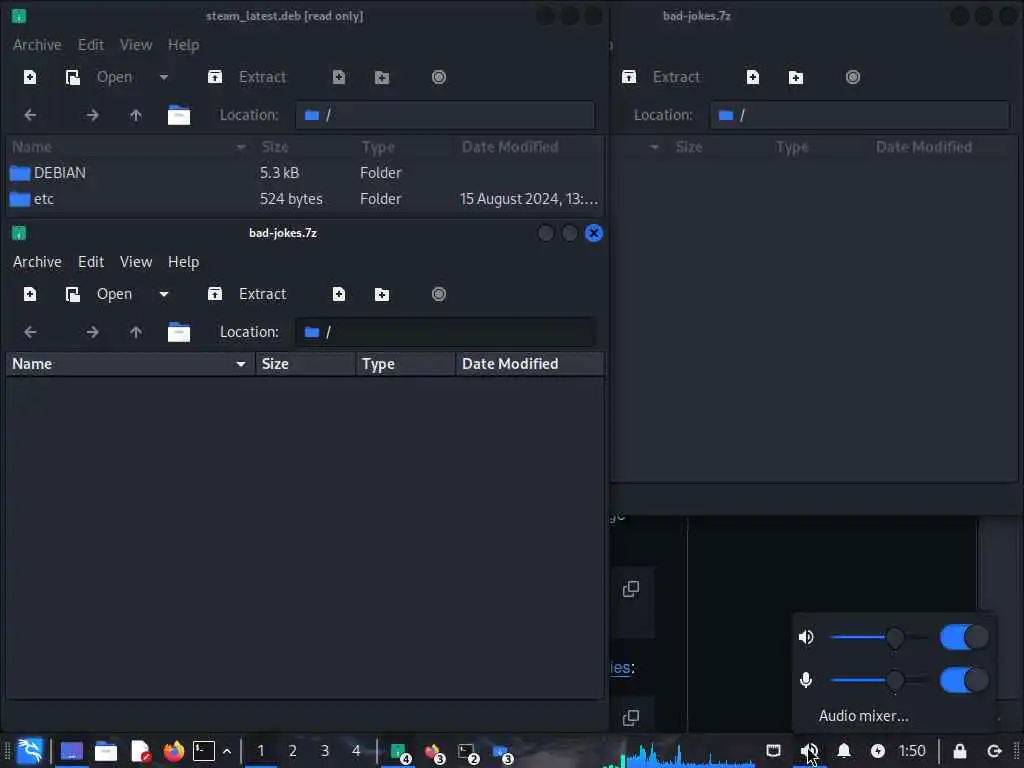Click Location field in steam_latest.deb window

click(445, 116)
